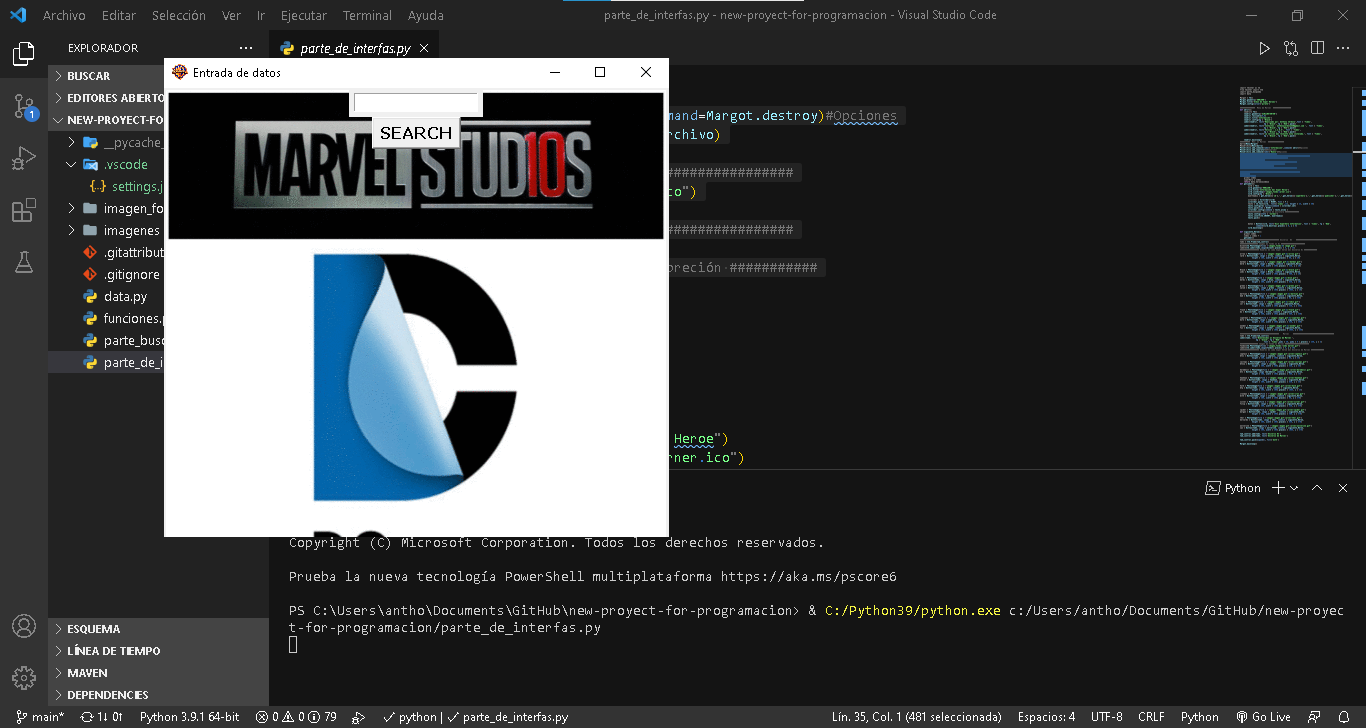The height and width of the screenshot is (728, 1366).
Task: Open the Source Control view
Action: click(x=24, y=106)
